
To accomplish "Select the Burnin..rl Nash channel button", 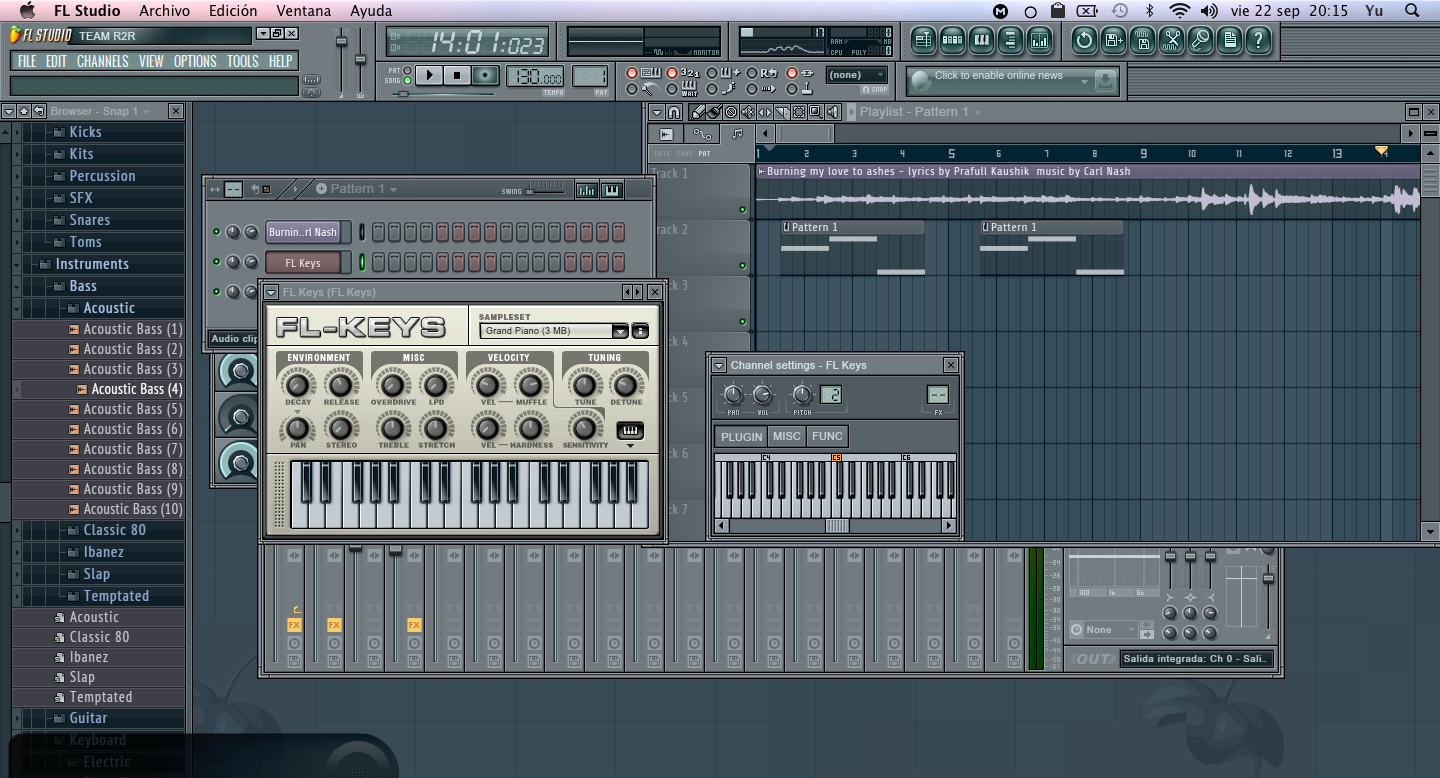I will click(303, 232).
